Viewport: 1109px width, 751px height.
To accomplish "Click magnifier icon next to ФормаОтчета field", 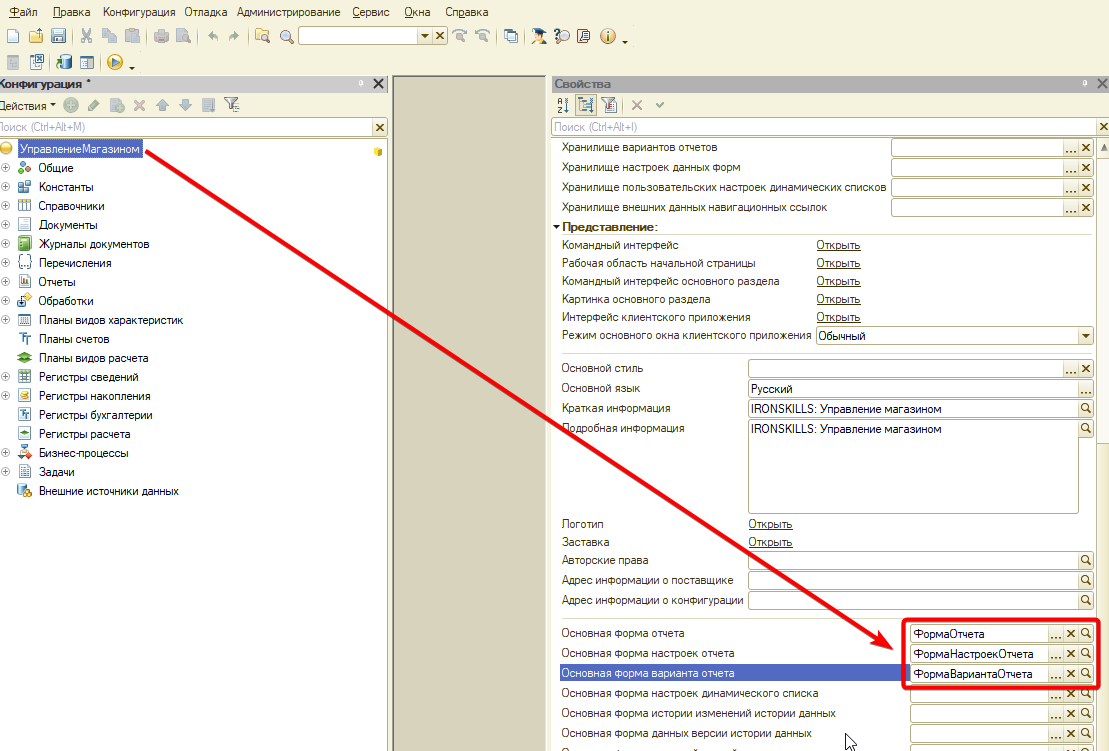I will point(1085,634).
